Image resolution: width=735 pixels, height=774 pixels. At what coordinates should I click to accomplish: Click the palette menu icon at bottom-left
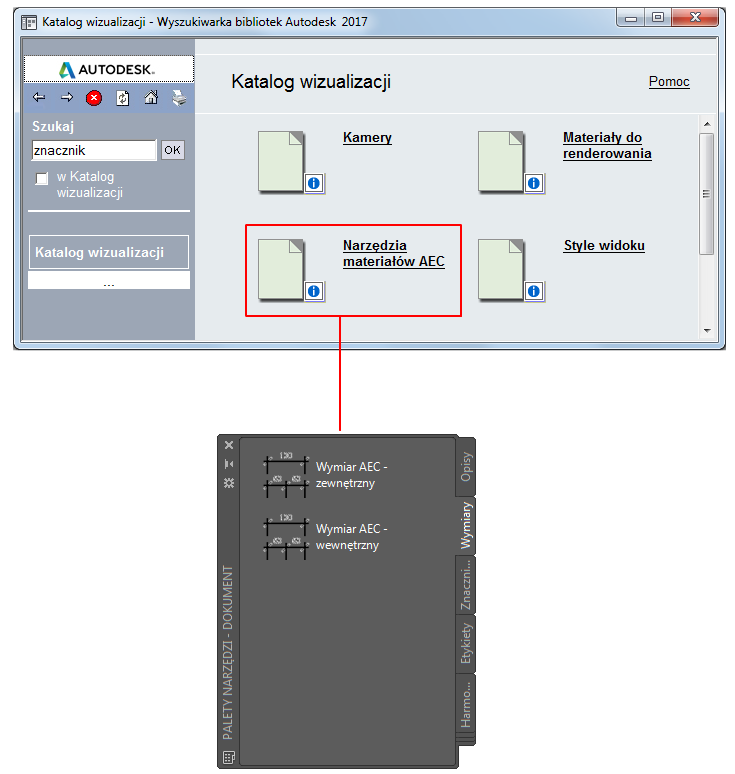click(229, 757)
